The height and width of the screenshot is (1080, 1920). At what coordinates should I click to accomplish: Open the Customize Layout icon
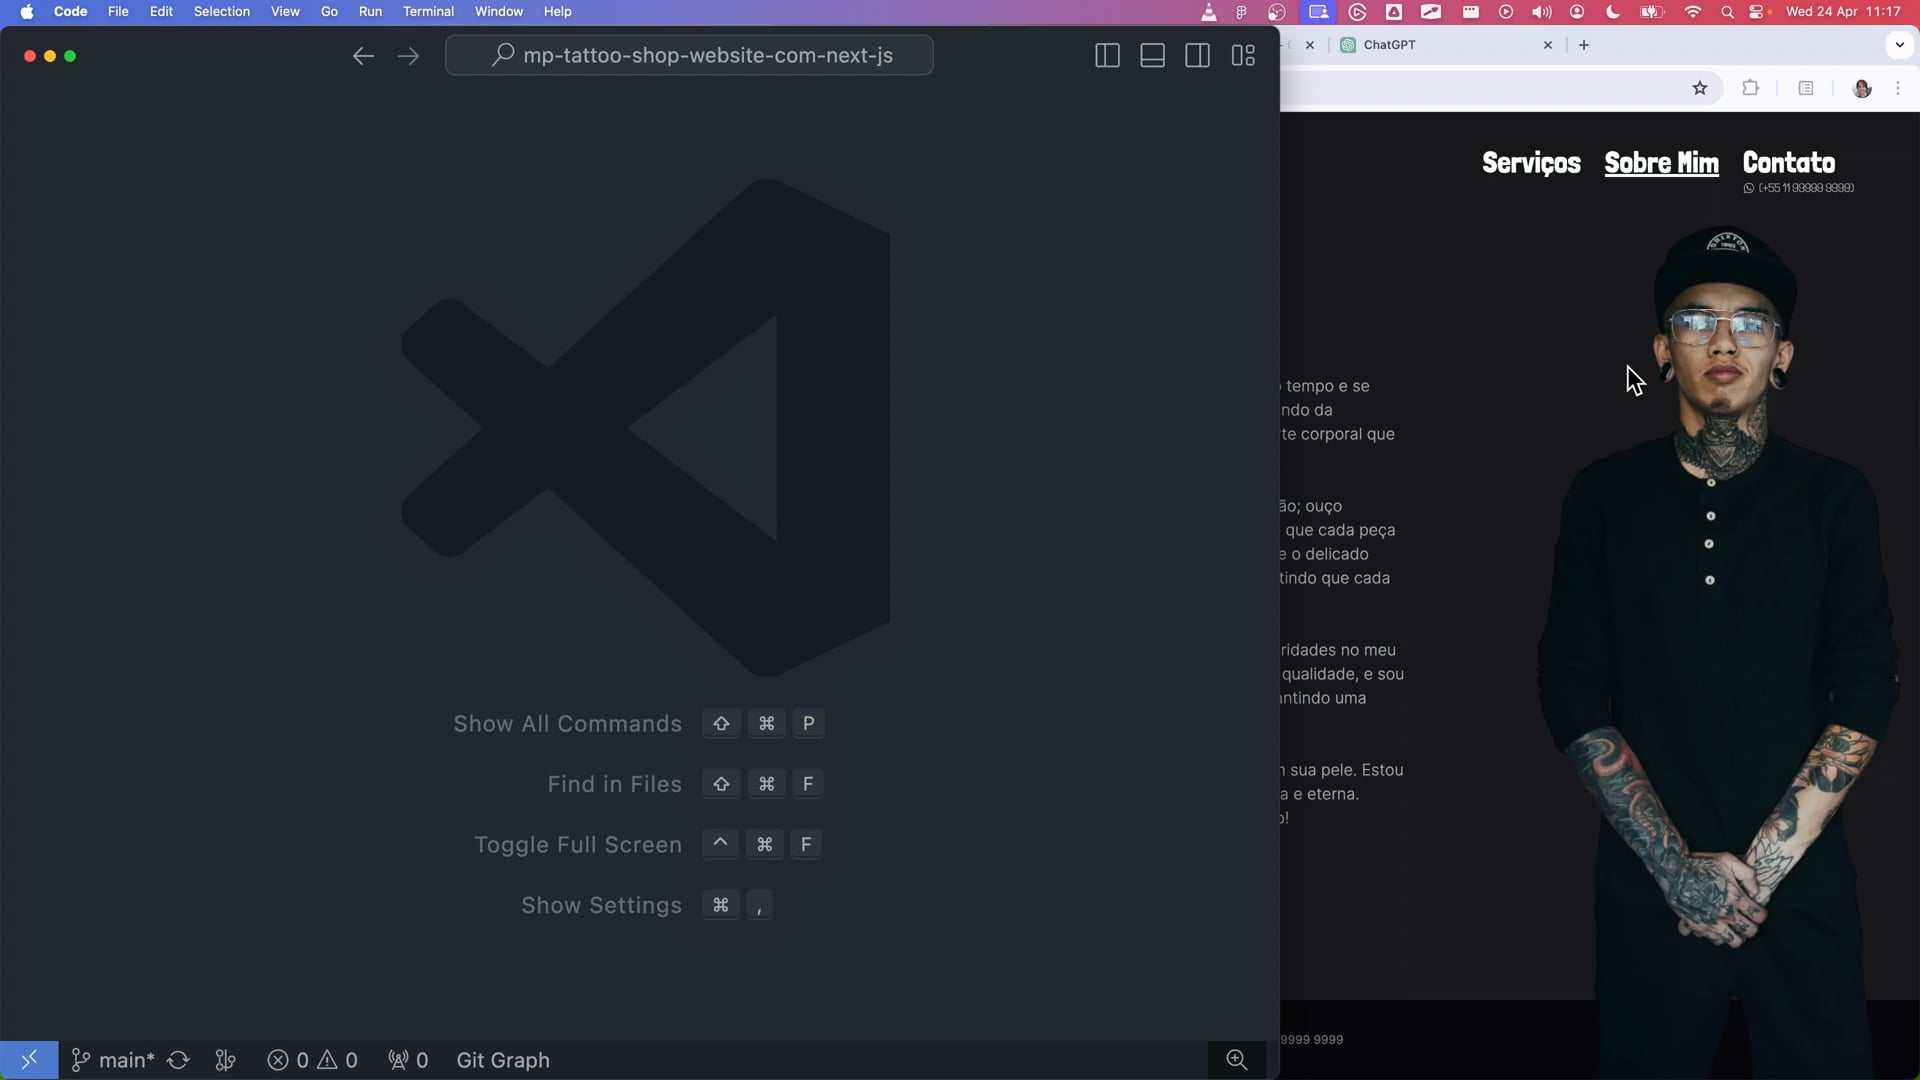click(x=1243, y=56)
